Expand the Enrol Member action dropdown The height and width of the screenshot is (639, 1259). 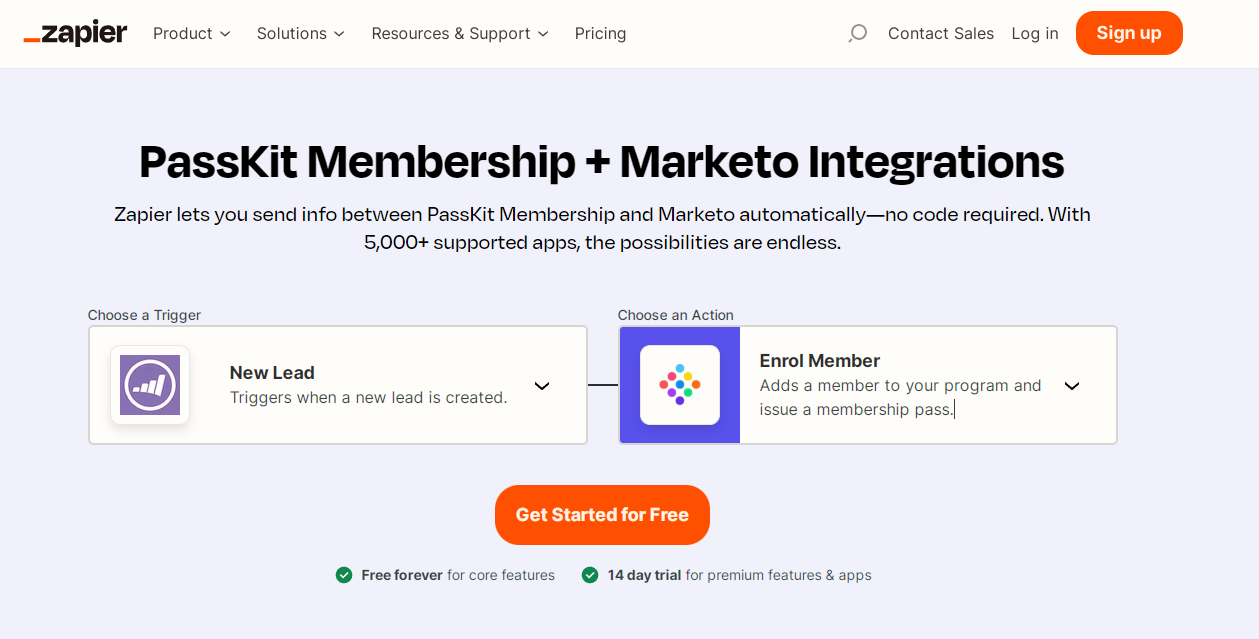coord(1072,386)
